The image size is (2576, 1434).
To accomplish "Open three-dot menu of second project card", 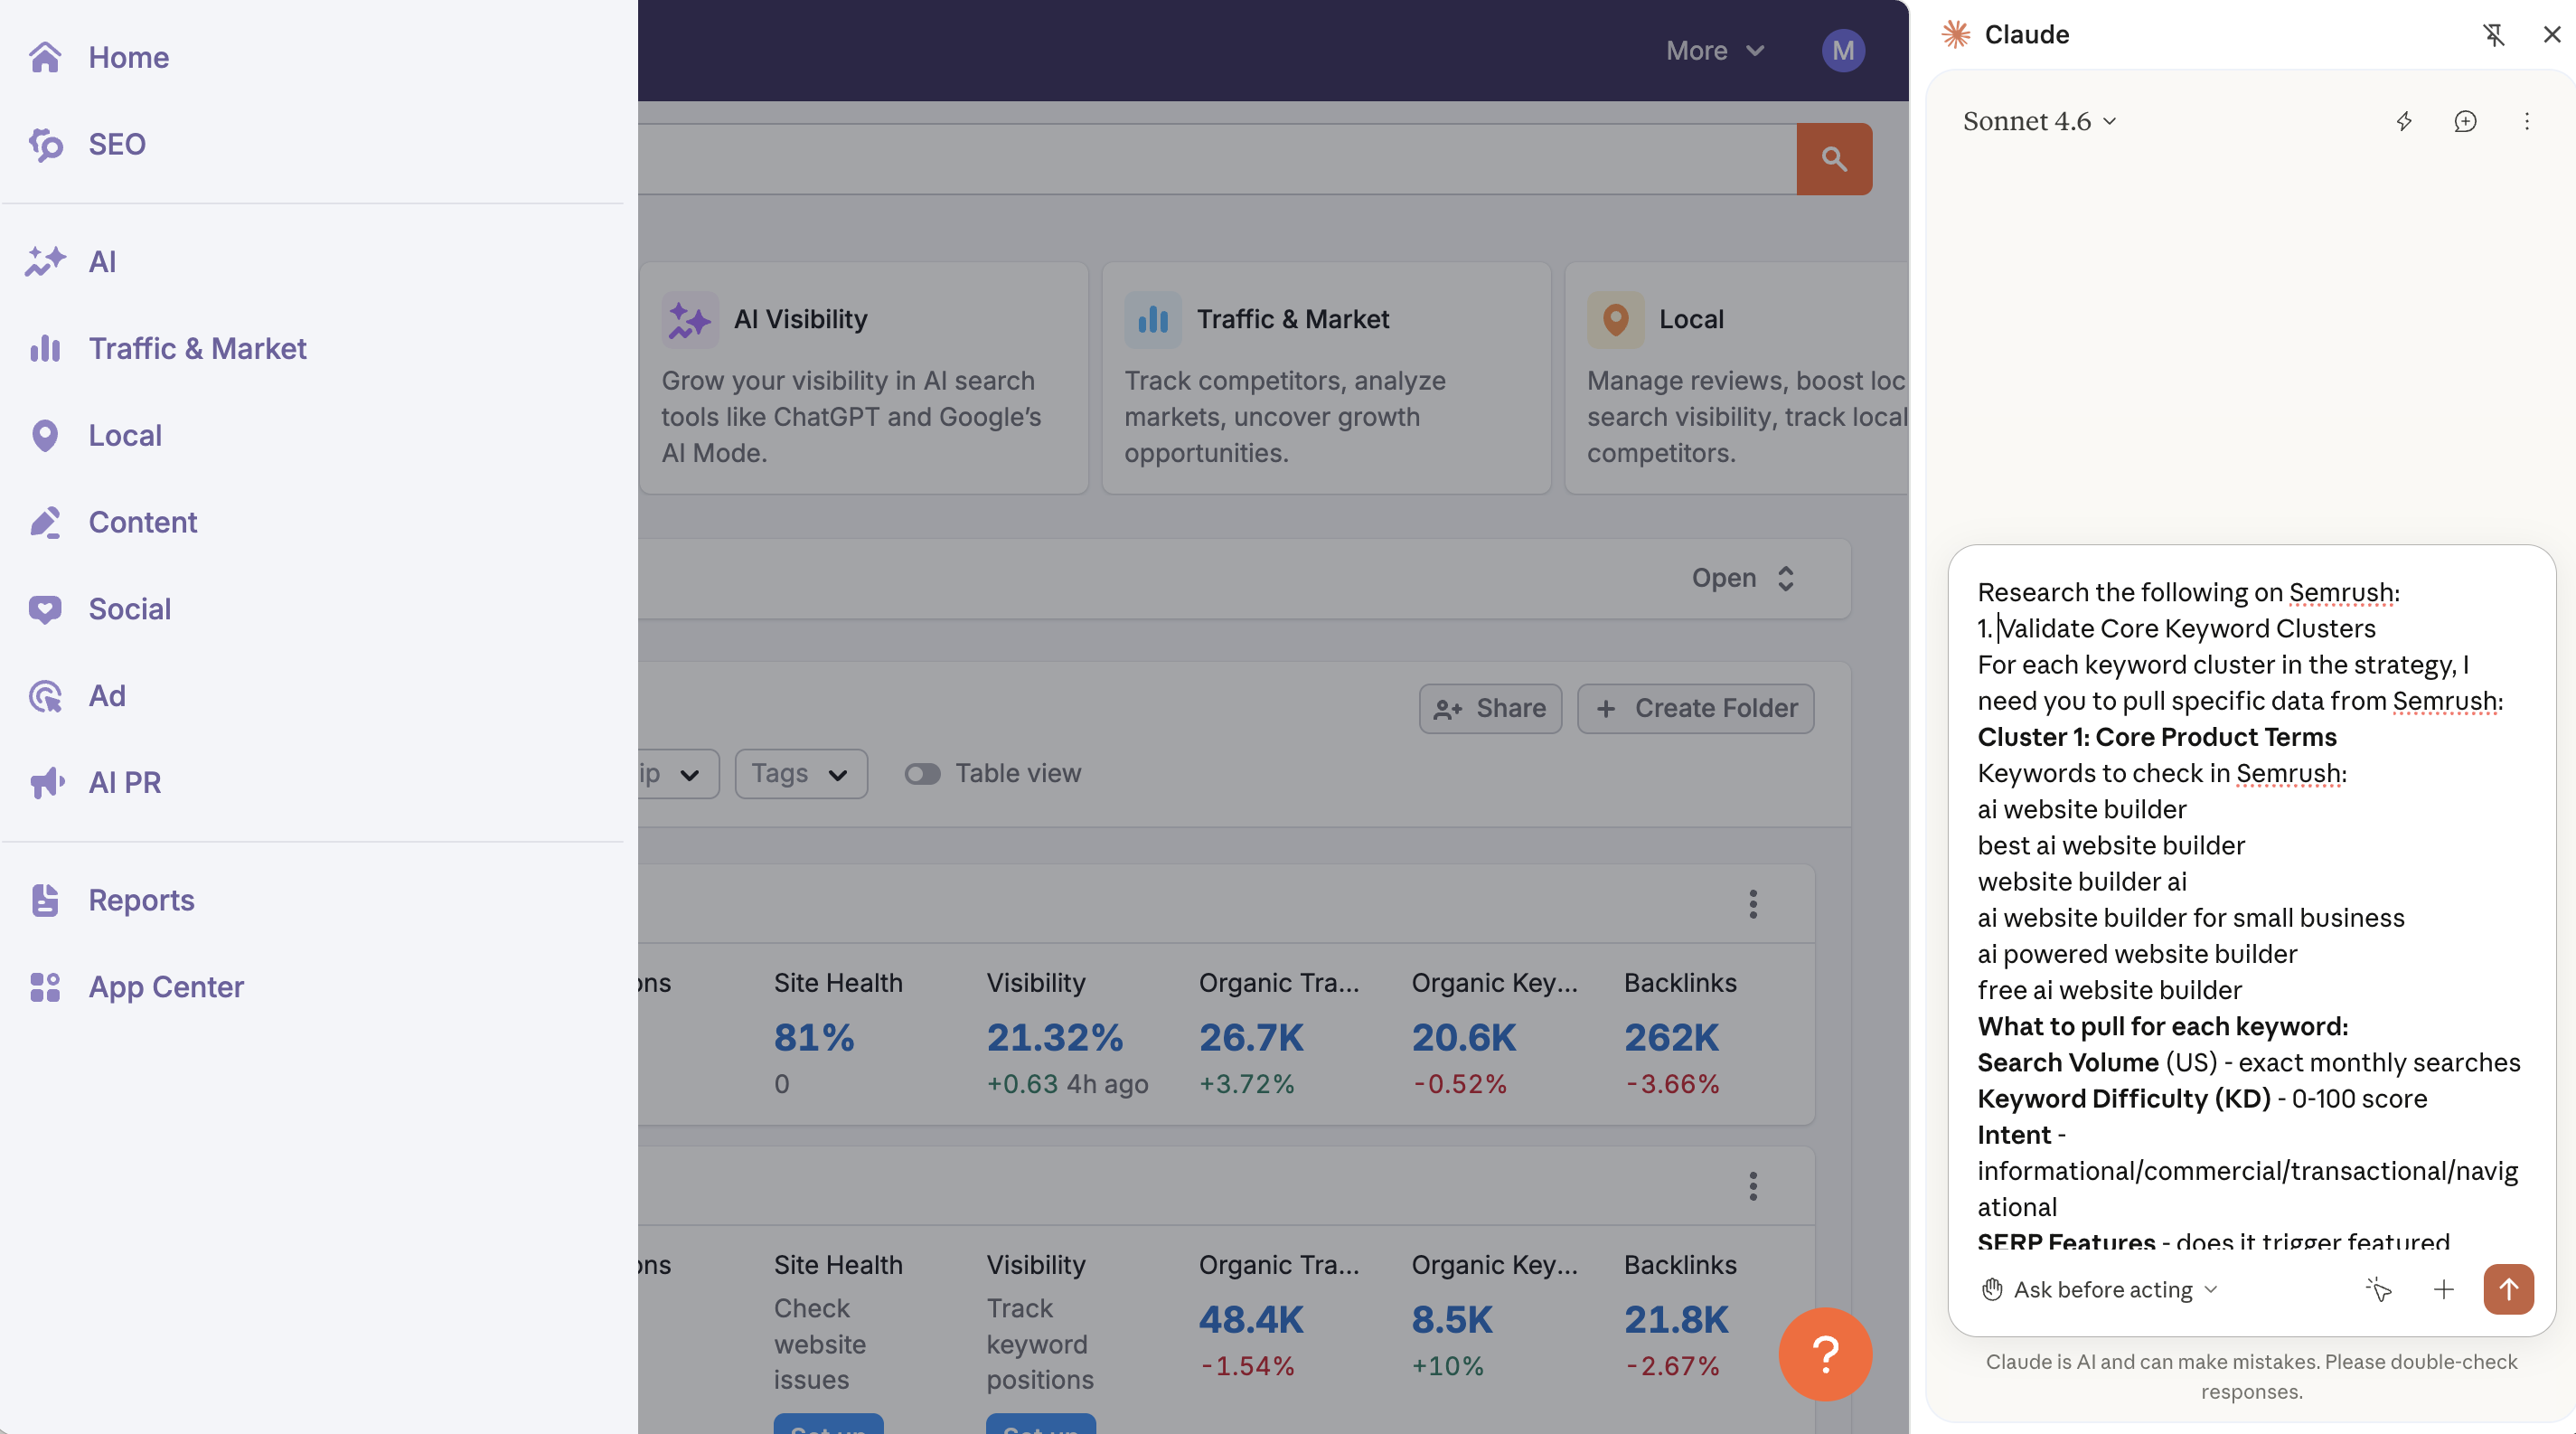I will pos(1753,1186).
